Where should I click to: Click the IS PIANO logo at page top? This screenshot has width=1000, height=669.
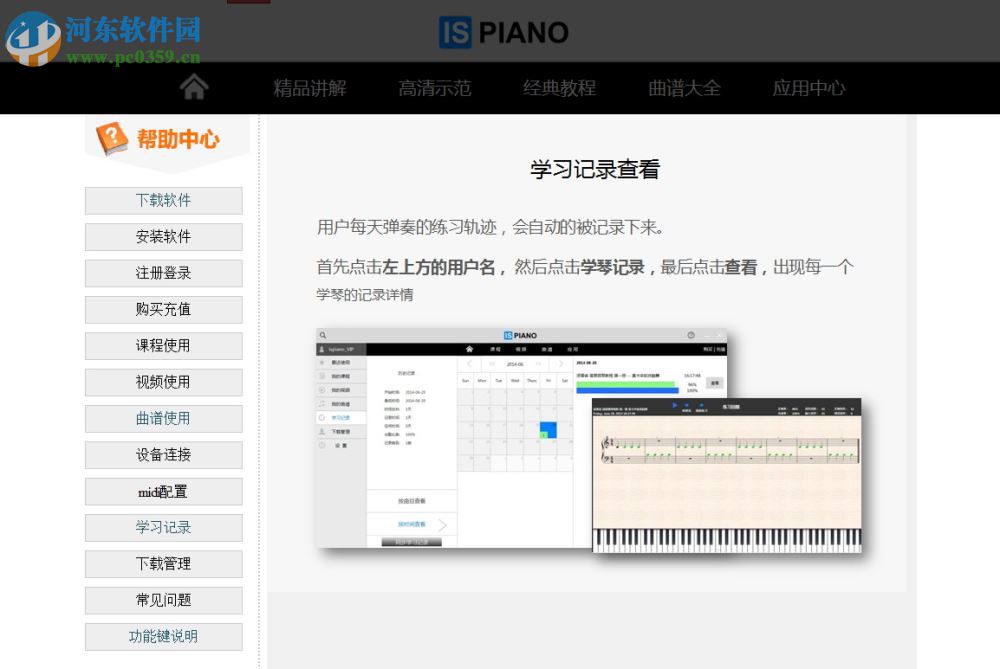[504, 32]
